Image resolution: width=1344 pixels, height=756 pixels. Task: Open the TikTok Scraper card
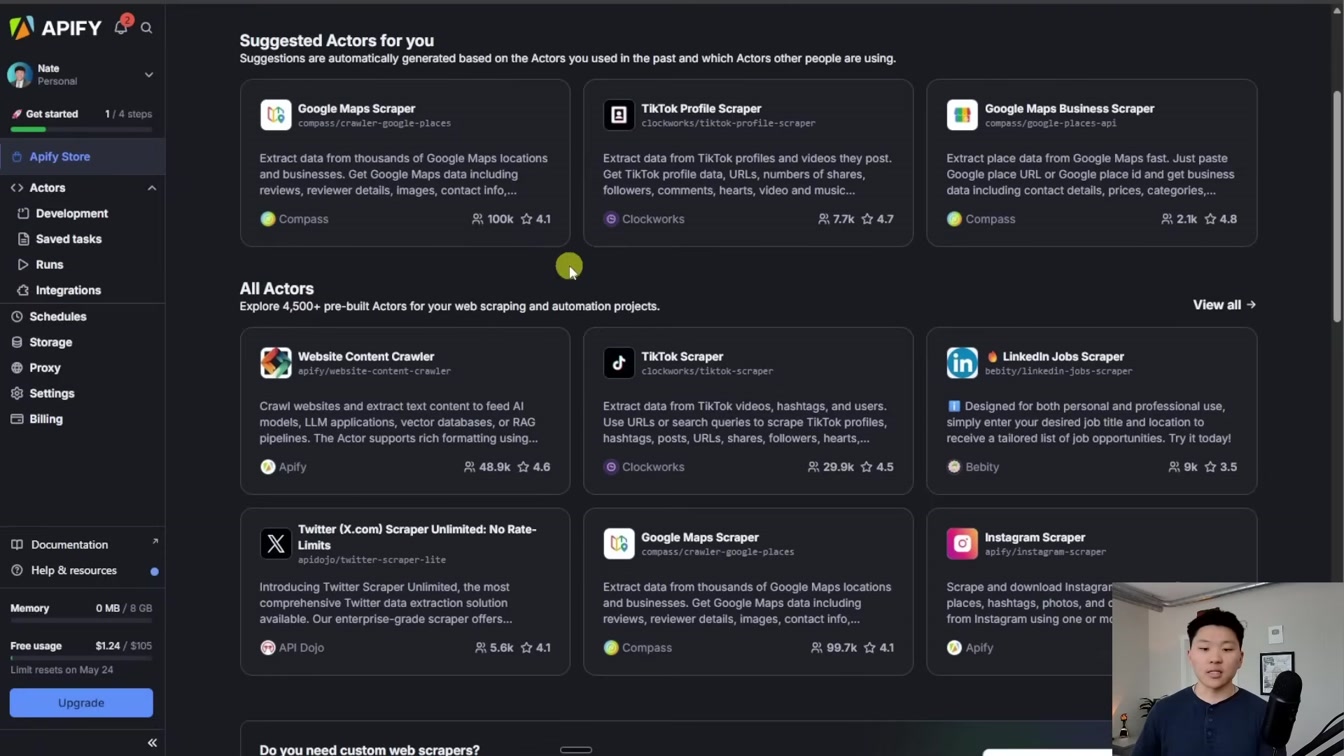[748, 411]
